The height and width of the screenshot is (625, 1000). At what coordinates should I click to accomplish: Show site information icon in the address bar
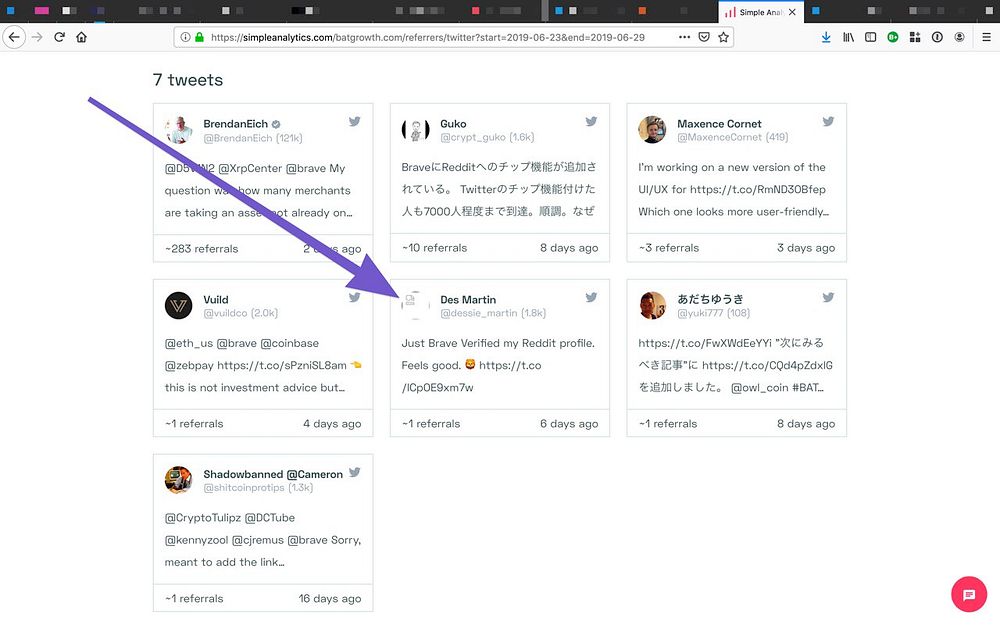point(185,37)
